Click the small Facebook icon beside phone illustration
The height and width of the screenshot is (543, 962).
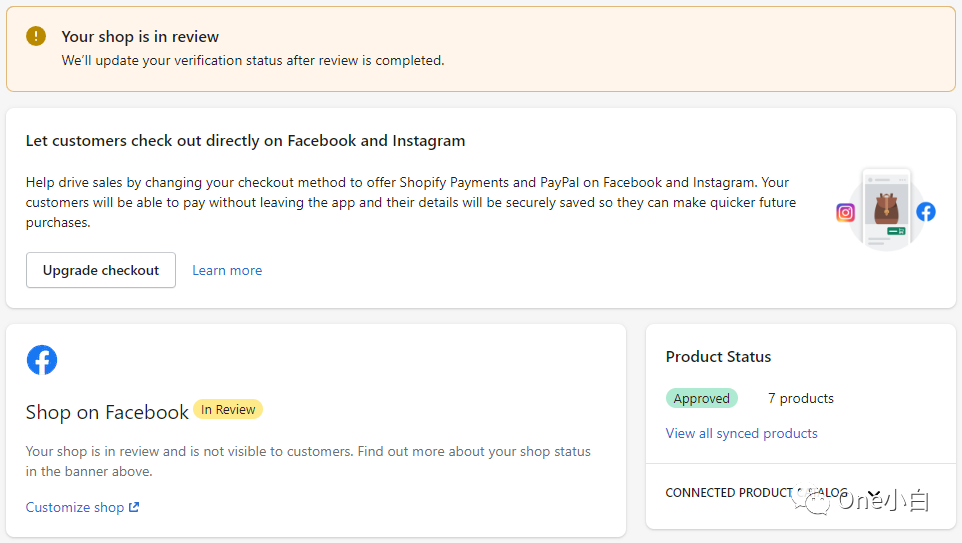926,212
